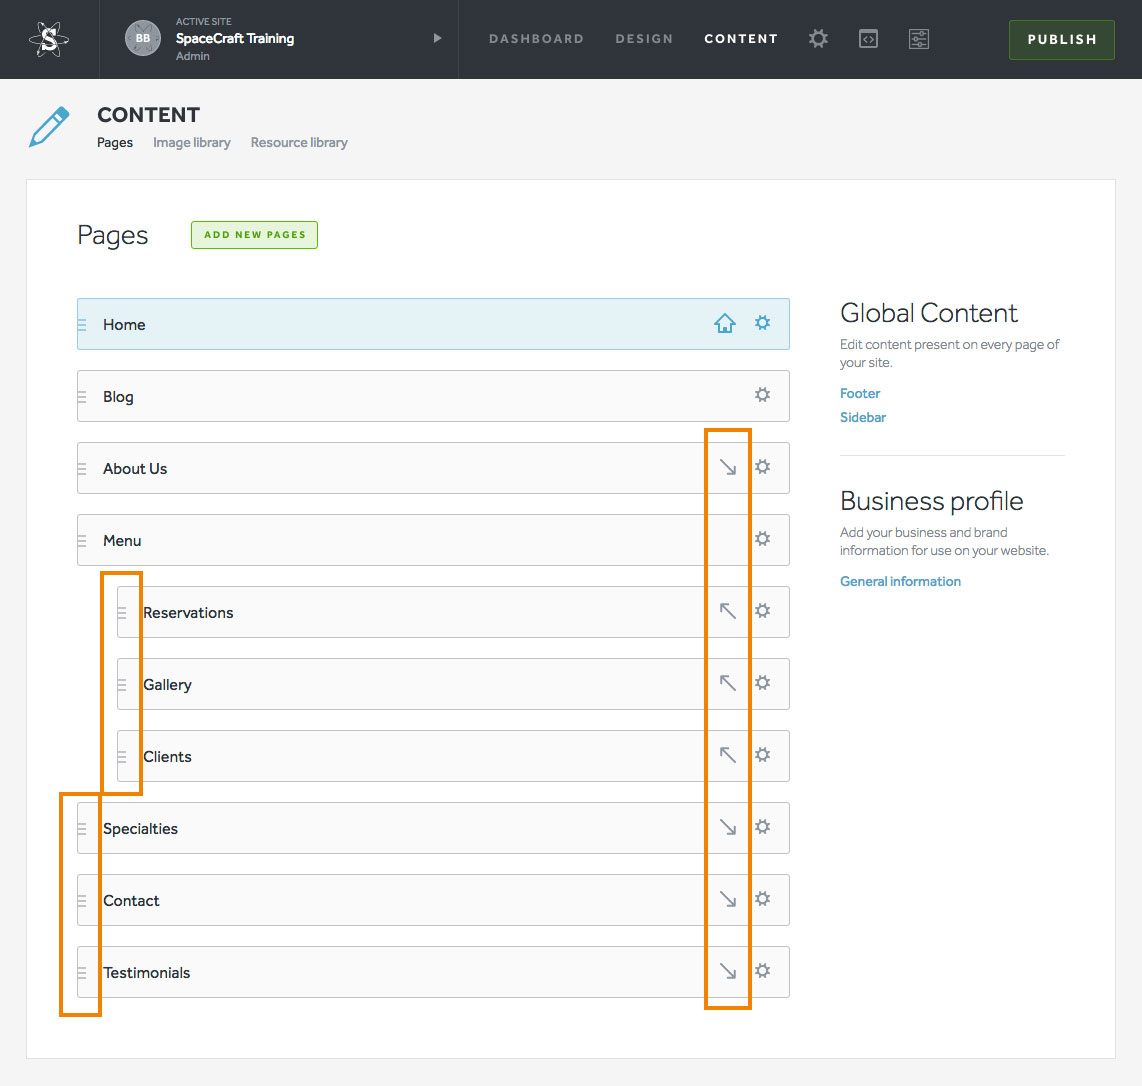The image size is (1142, 1086).
Task: Publish the site
Action: (x=1061, y=39)
